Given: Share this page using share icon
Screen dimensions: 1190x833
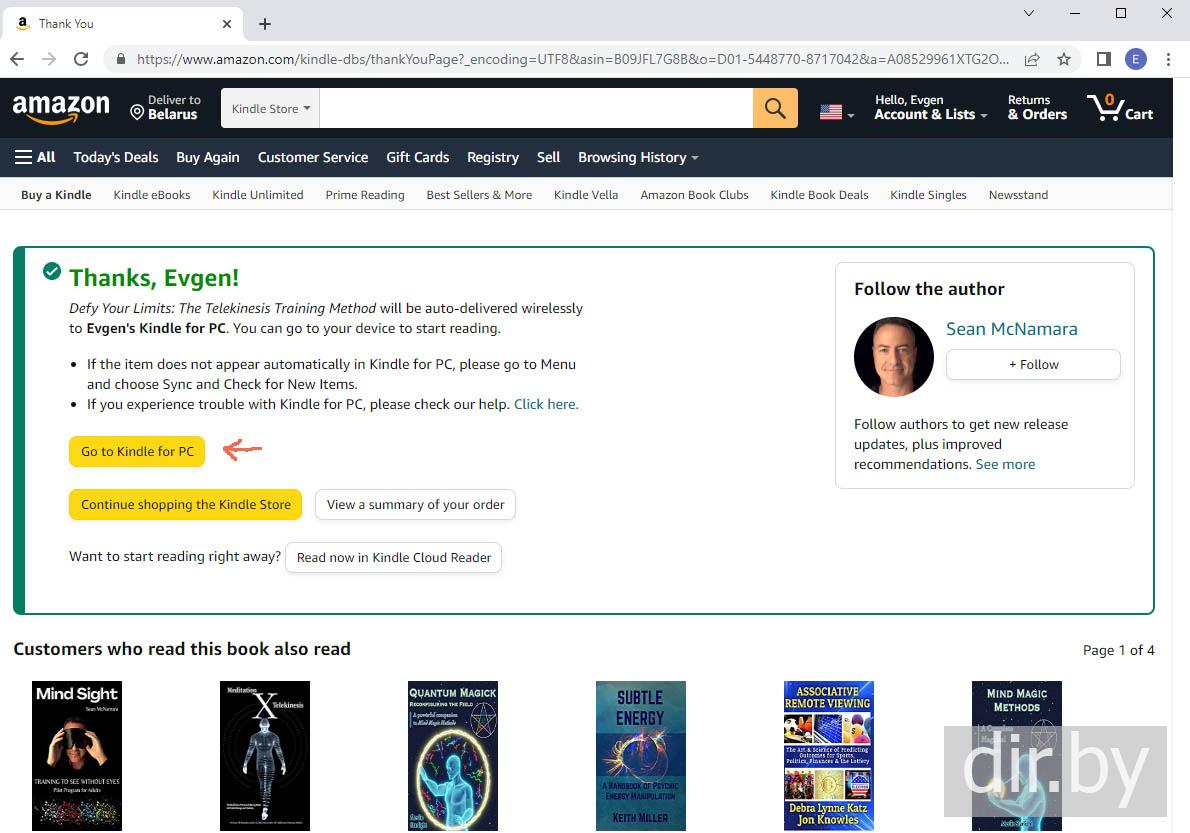Looking at the screenshot, I should click(1032, 59).
